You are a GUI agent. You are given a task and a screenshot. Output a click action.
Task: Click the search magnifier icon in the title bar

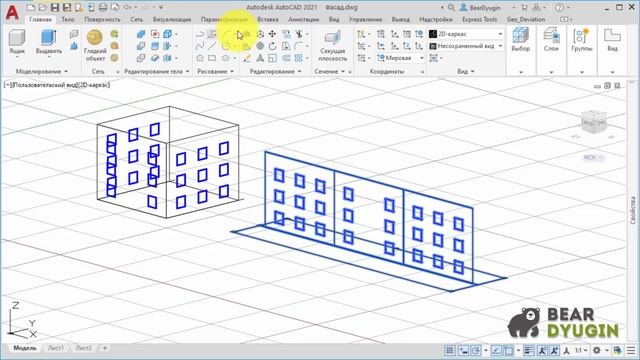click(451, 7)
